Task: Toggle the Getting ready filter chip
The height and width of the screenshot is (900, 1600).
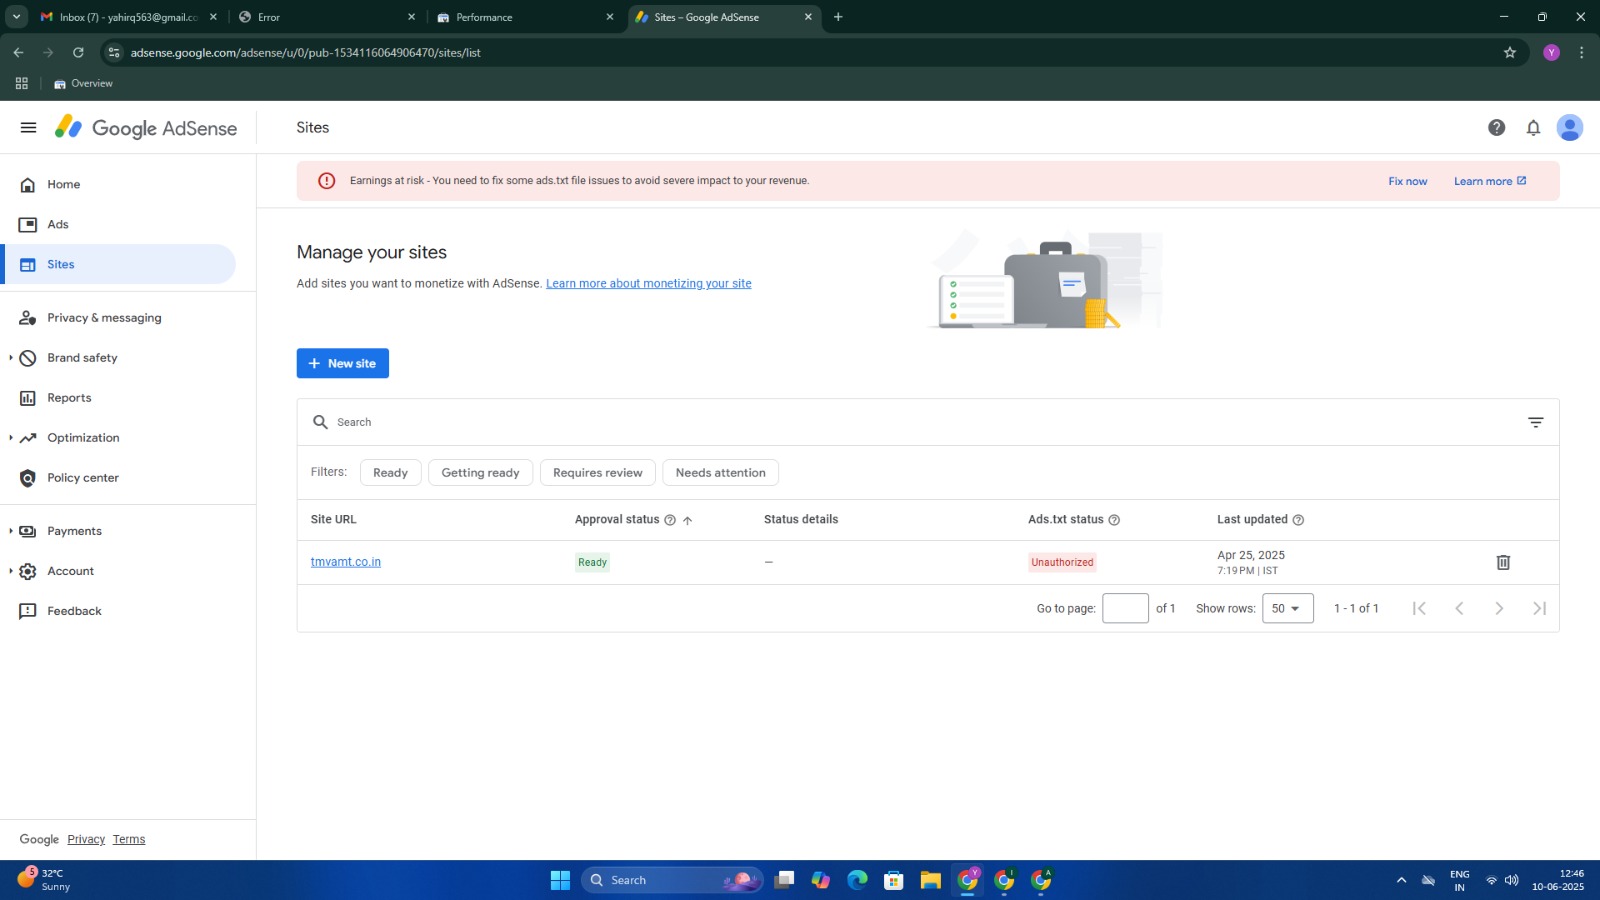Action: [480, 472]
